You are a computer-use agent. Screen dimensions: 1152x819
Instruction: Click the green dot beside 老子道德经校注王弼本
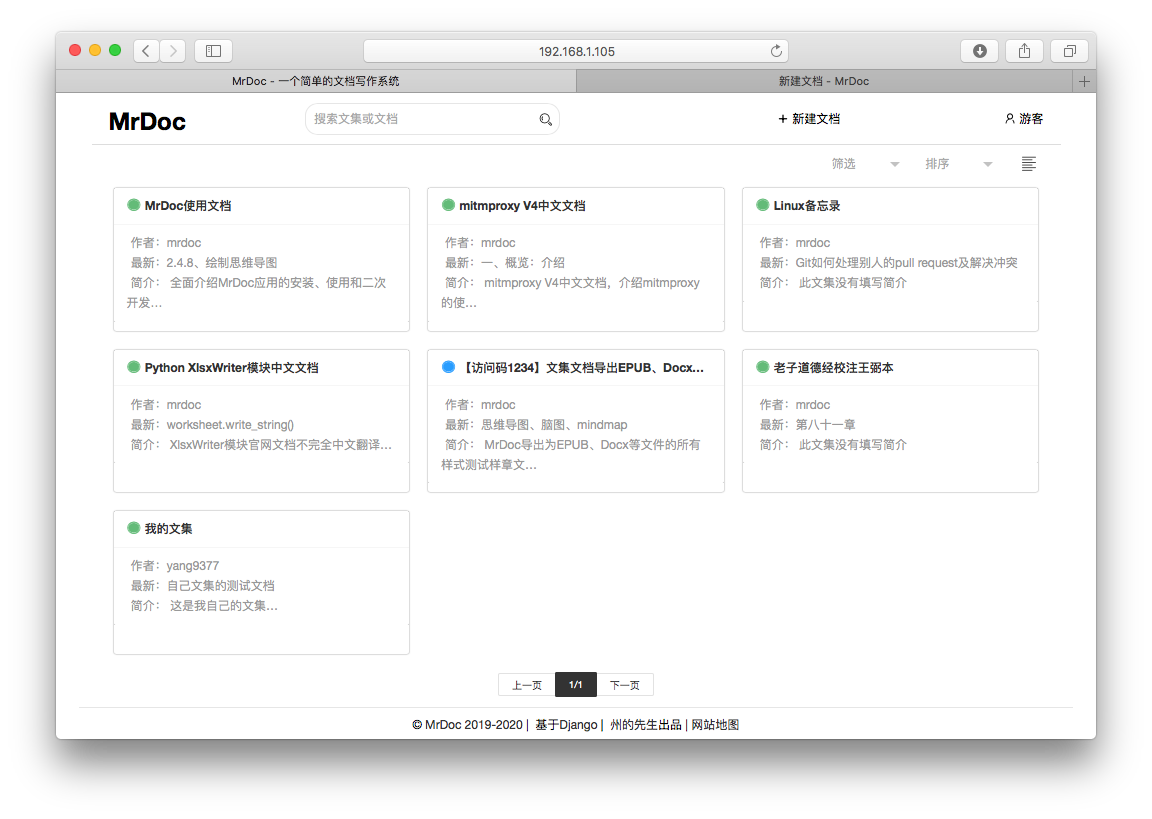click(763, 367)
